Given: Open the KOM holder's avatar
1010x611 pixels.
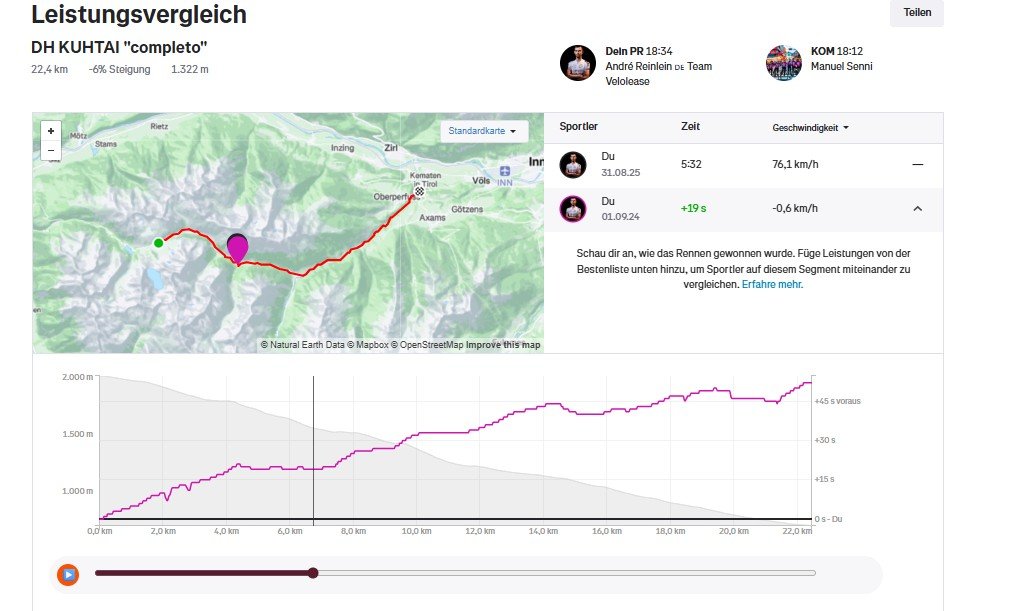Looking at the screenshot, I should click(783, 63).
